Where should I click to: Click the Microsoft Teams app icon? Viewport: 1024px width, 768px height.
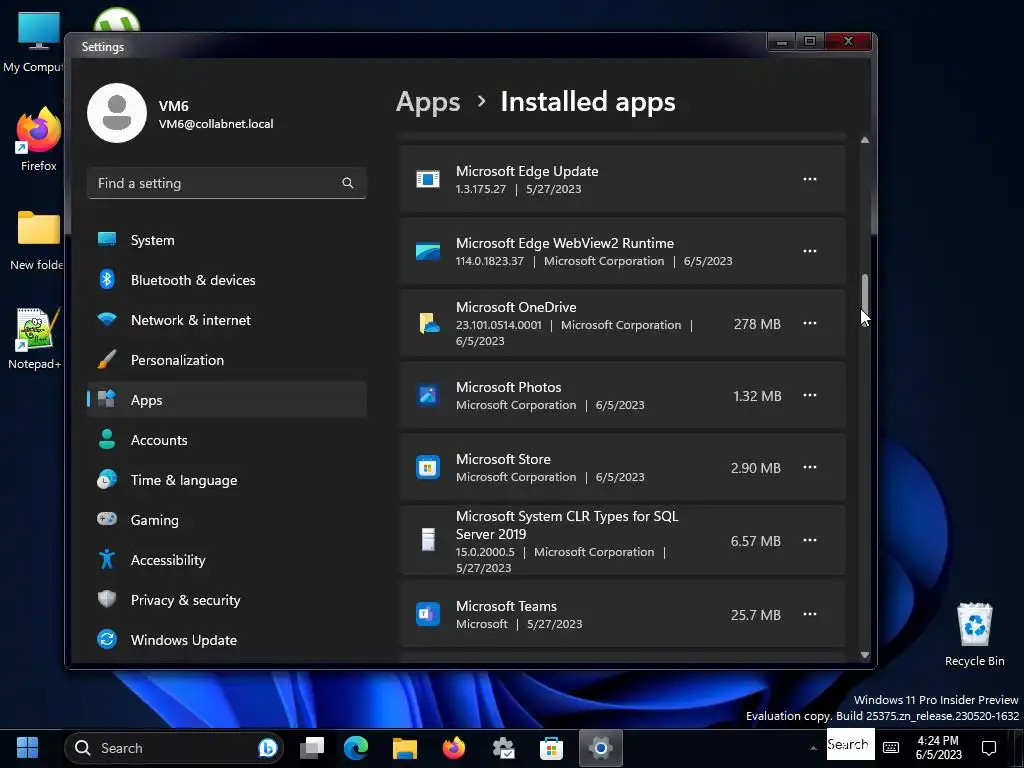[428, 615]
